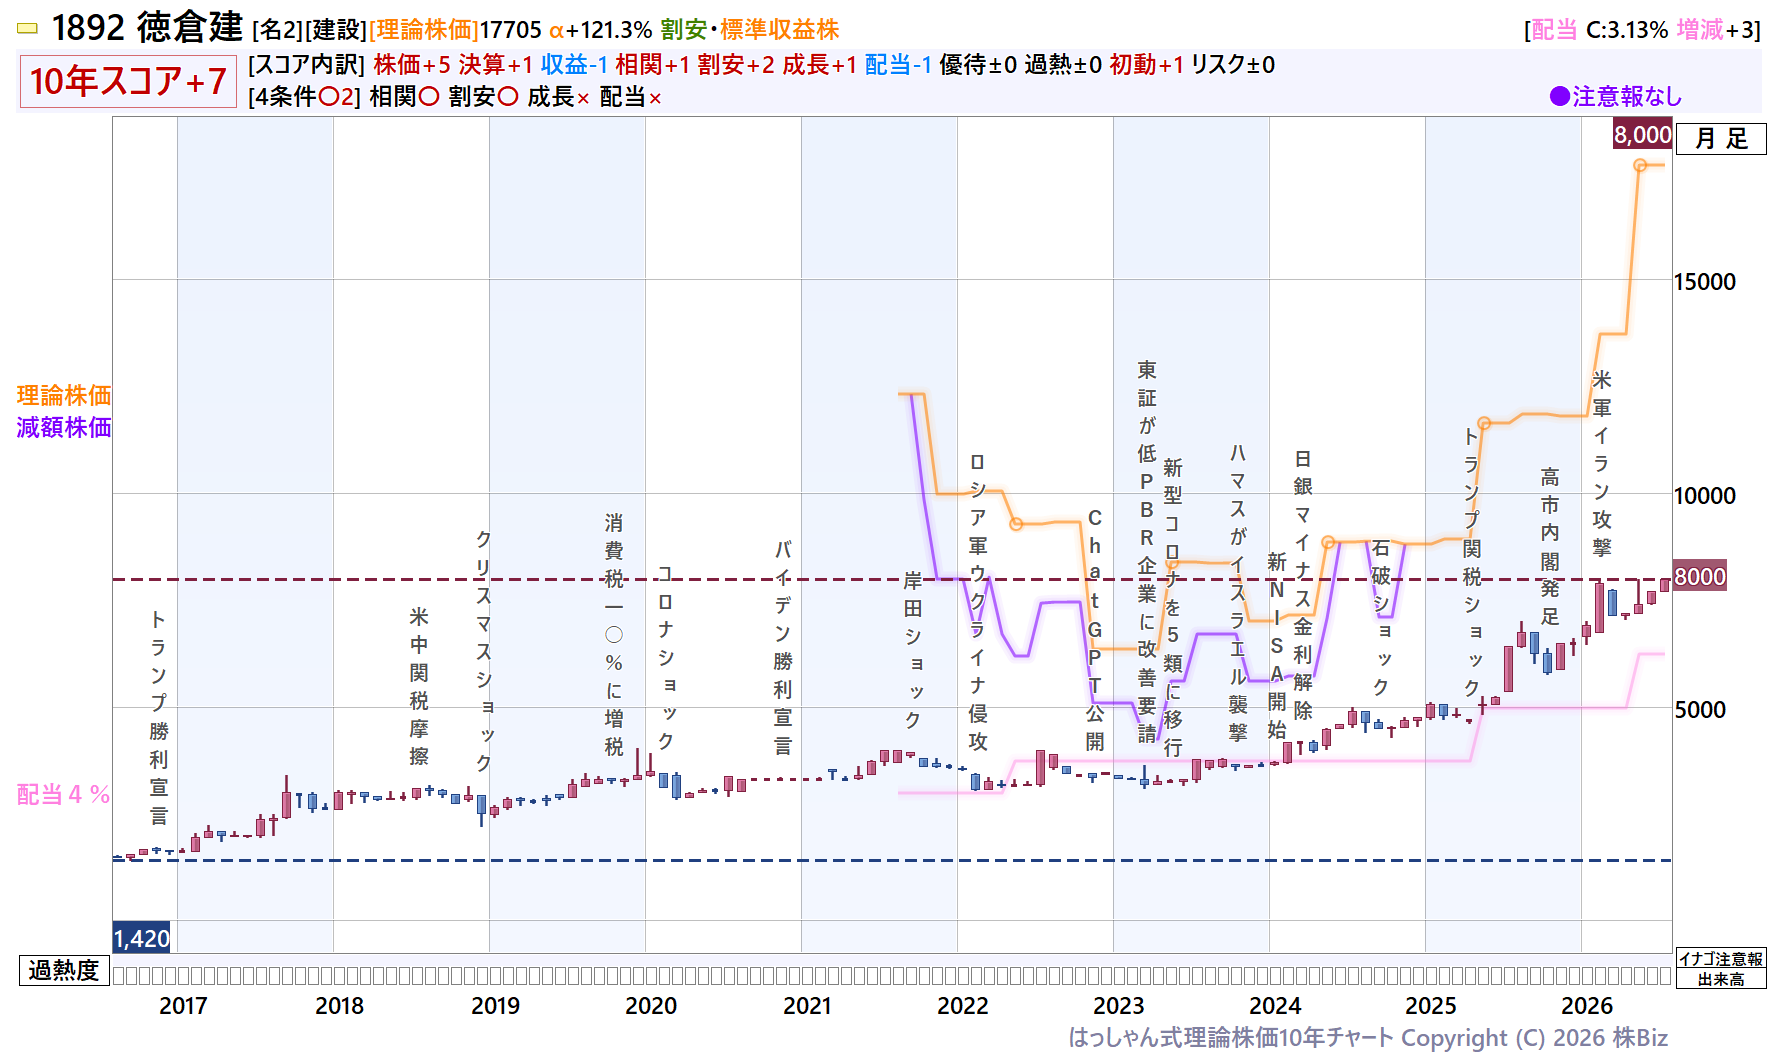Click the 過熱度 indicator label
The height and width of the screenshot is (1054, 1780).
point(64,970)
